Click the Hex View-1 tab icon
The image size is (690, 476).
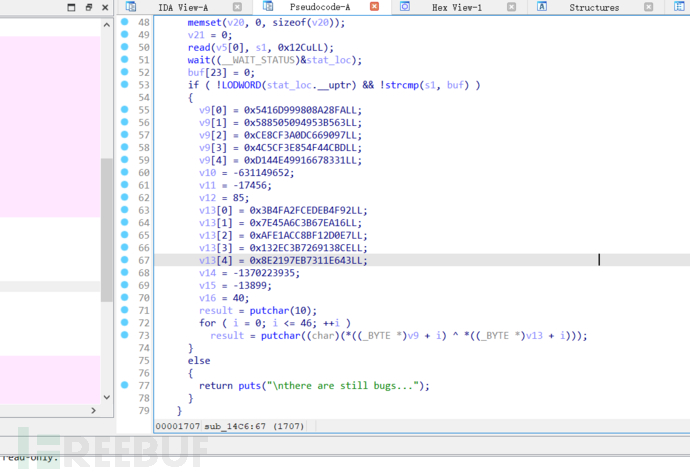[x=405, y=7]
